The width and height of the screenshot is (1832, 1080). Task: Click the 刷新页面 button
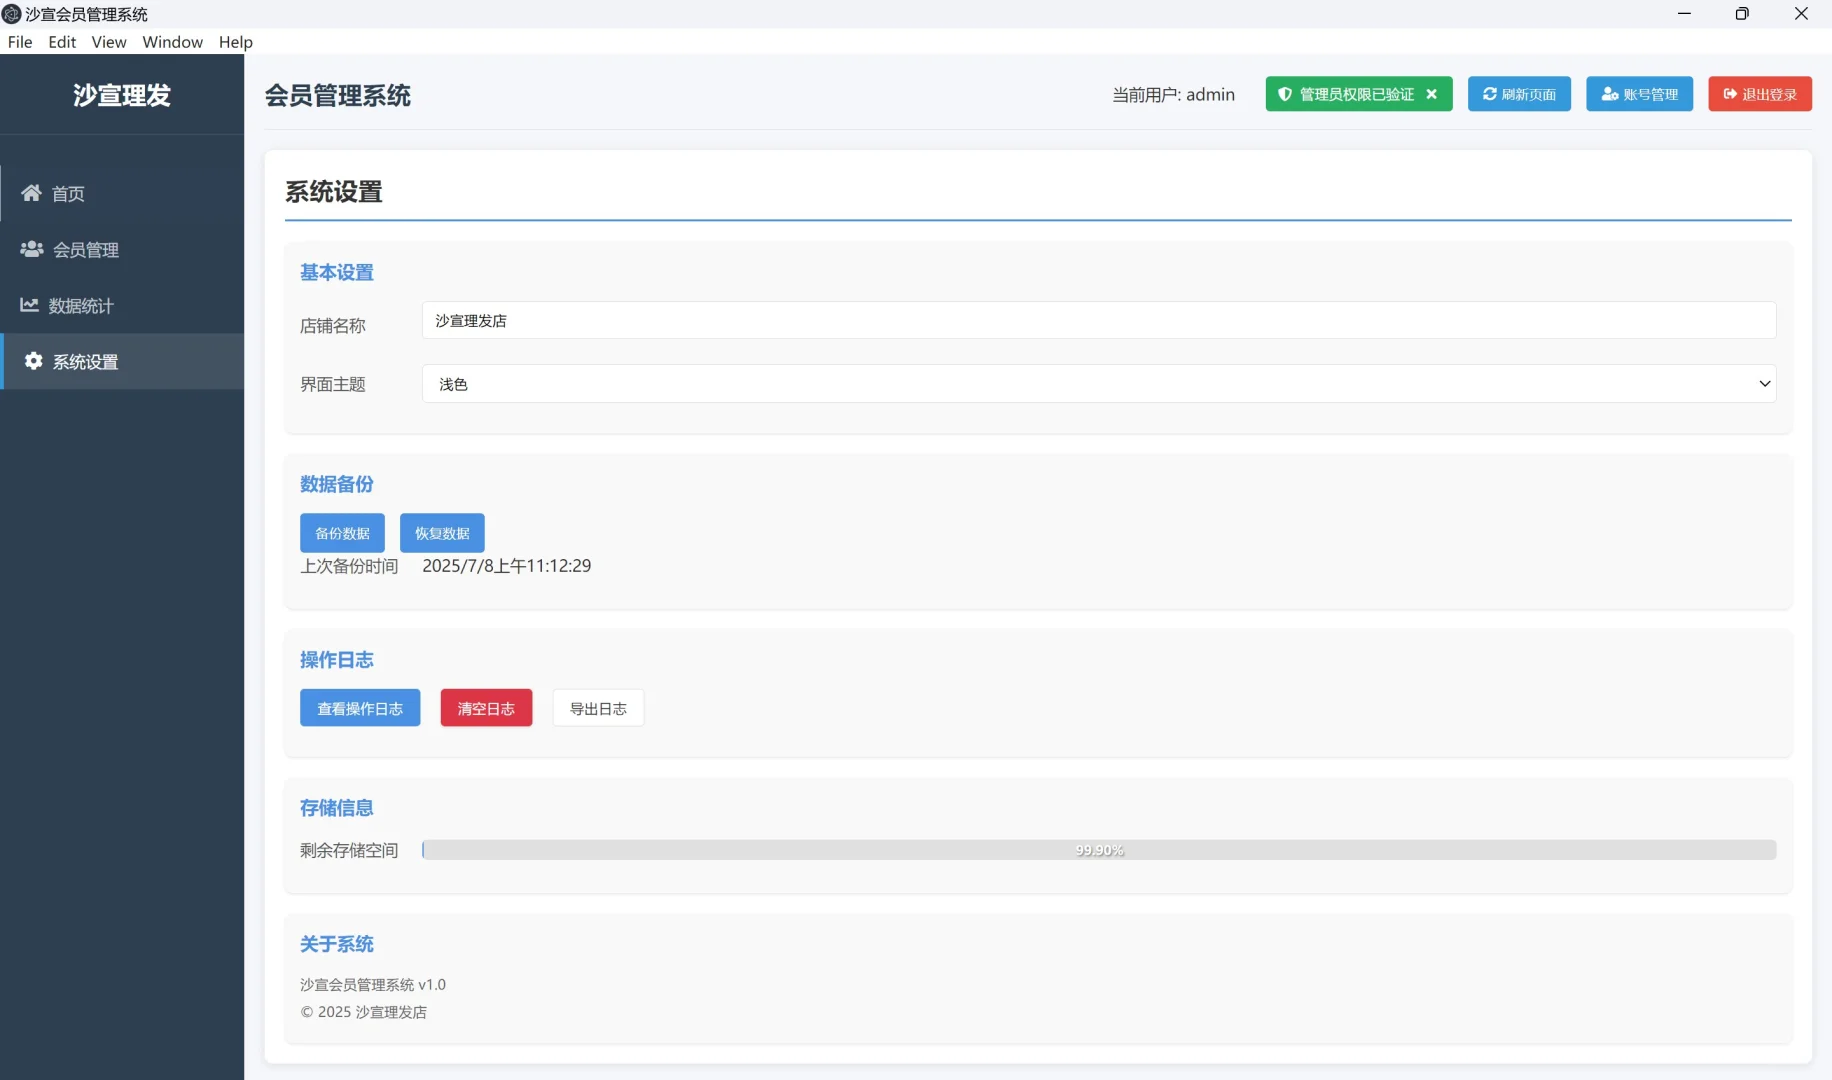(x=1519, y=94)
